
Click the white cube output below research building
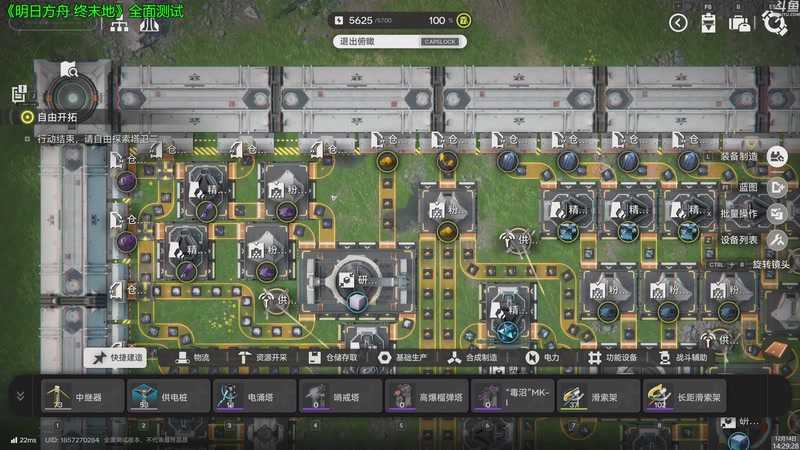[x=357, y=303]
